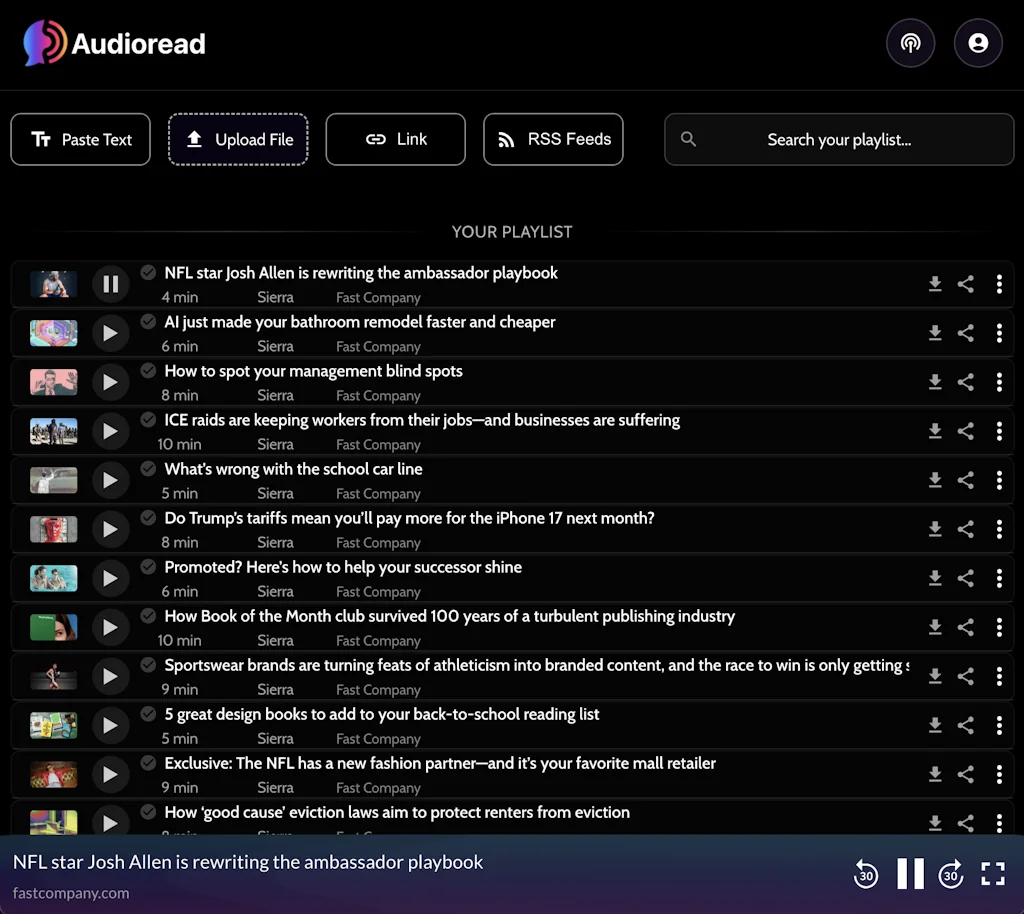Download the 'ICE raids are keeping workers' episode
1024x914 pixels.
(x=935, y=431)
